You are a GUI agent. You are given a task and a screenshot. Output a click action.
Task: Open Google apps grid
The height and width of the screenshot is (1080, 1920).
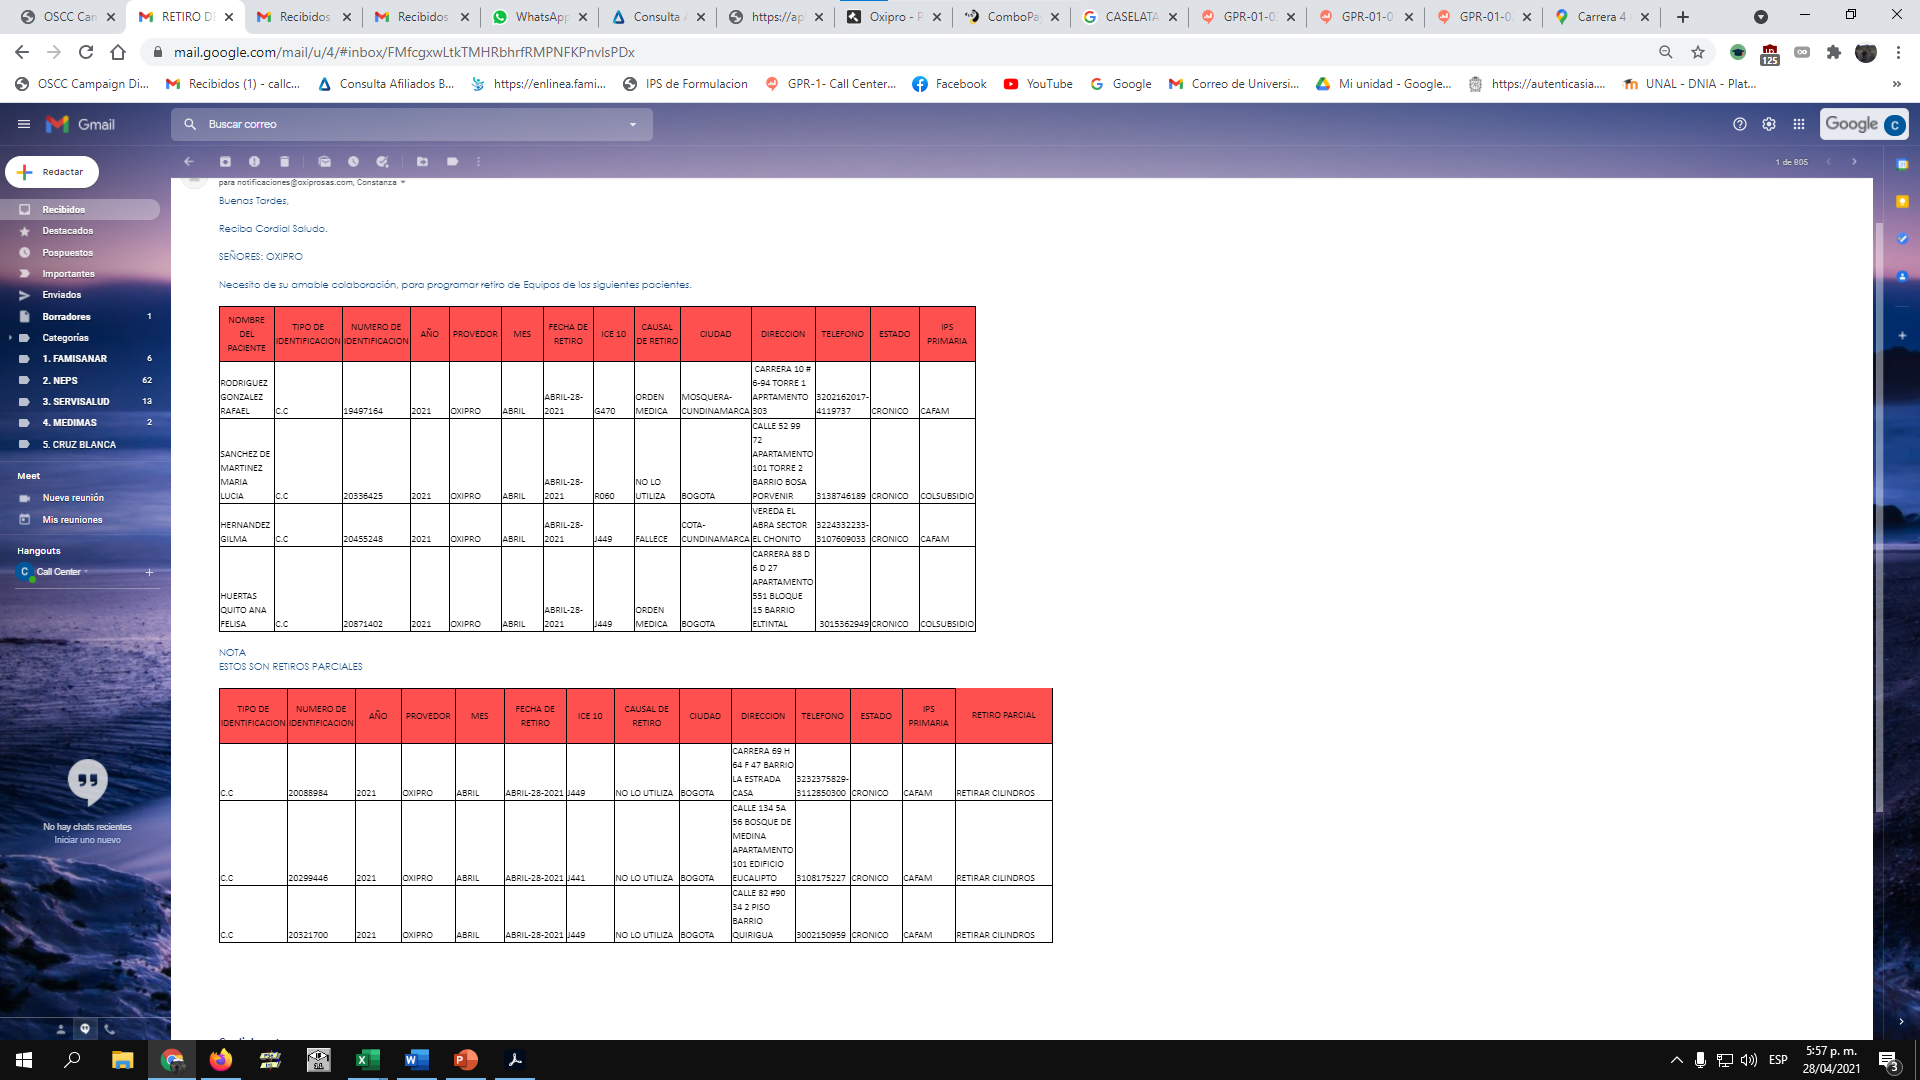1799,124
